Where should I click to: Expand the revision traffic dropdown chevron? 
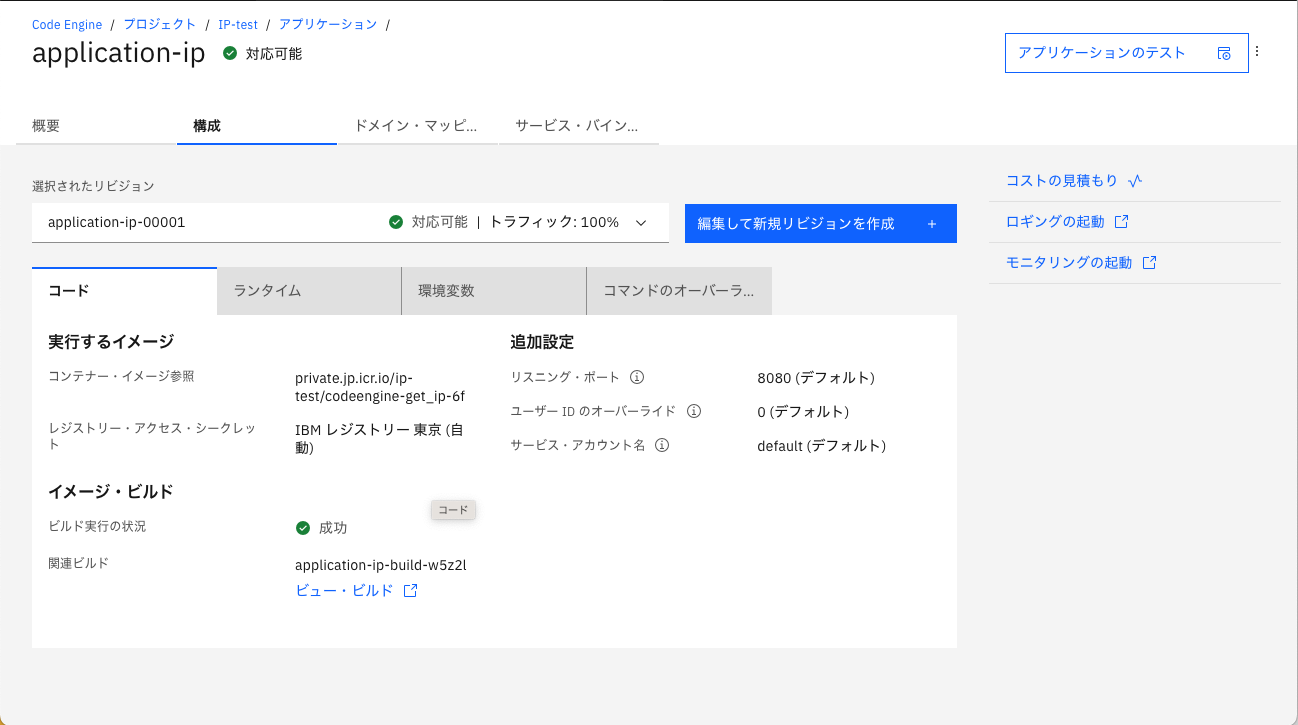pyautogui.click(x=641, y=222)
